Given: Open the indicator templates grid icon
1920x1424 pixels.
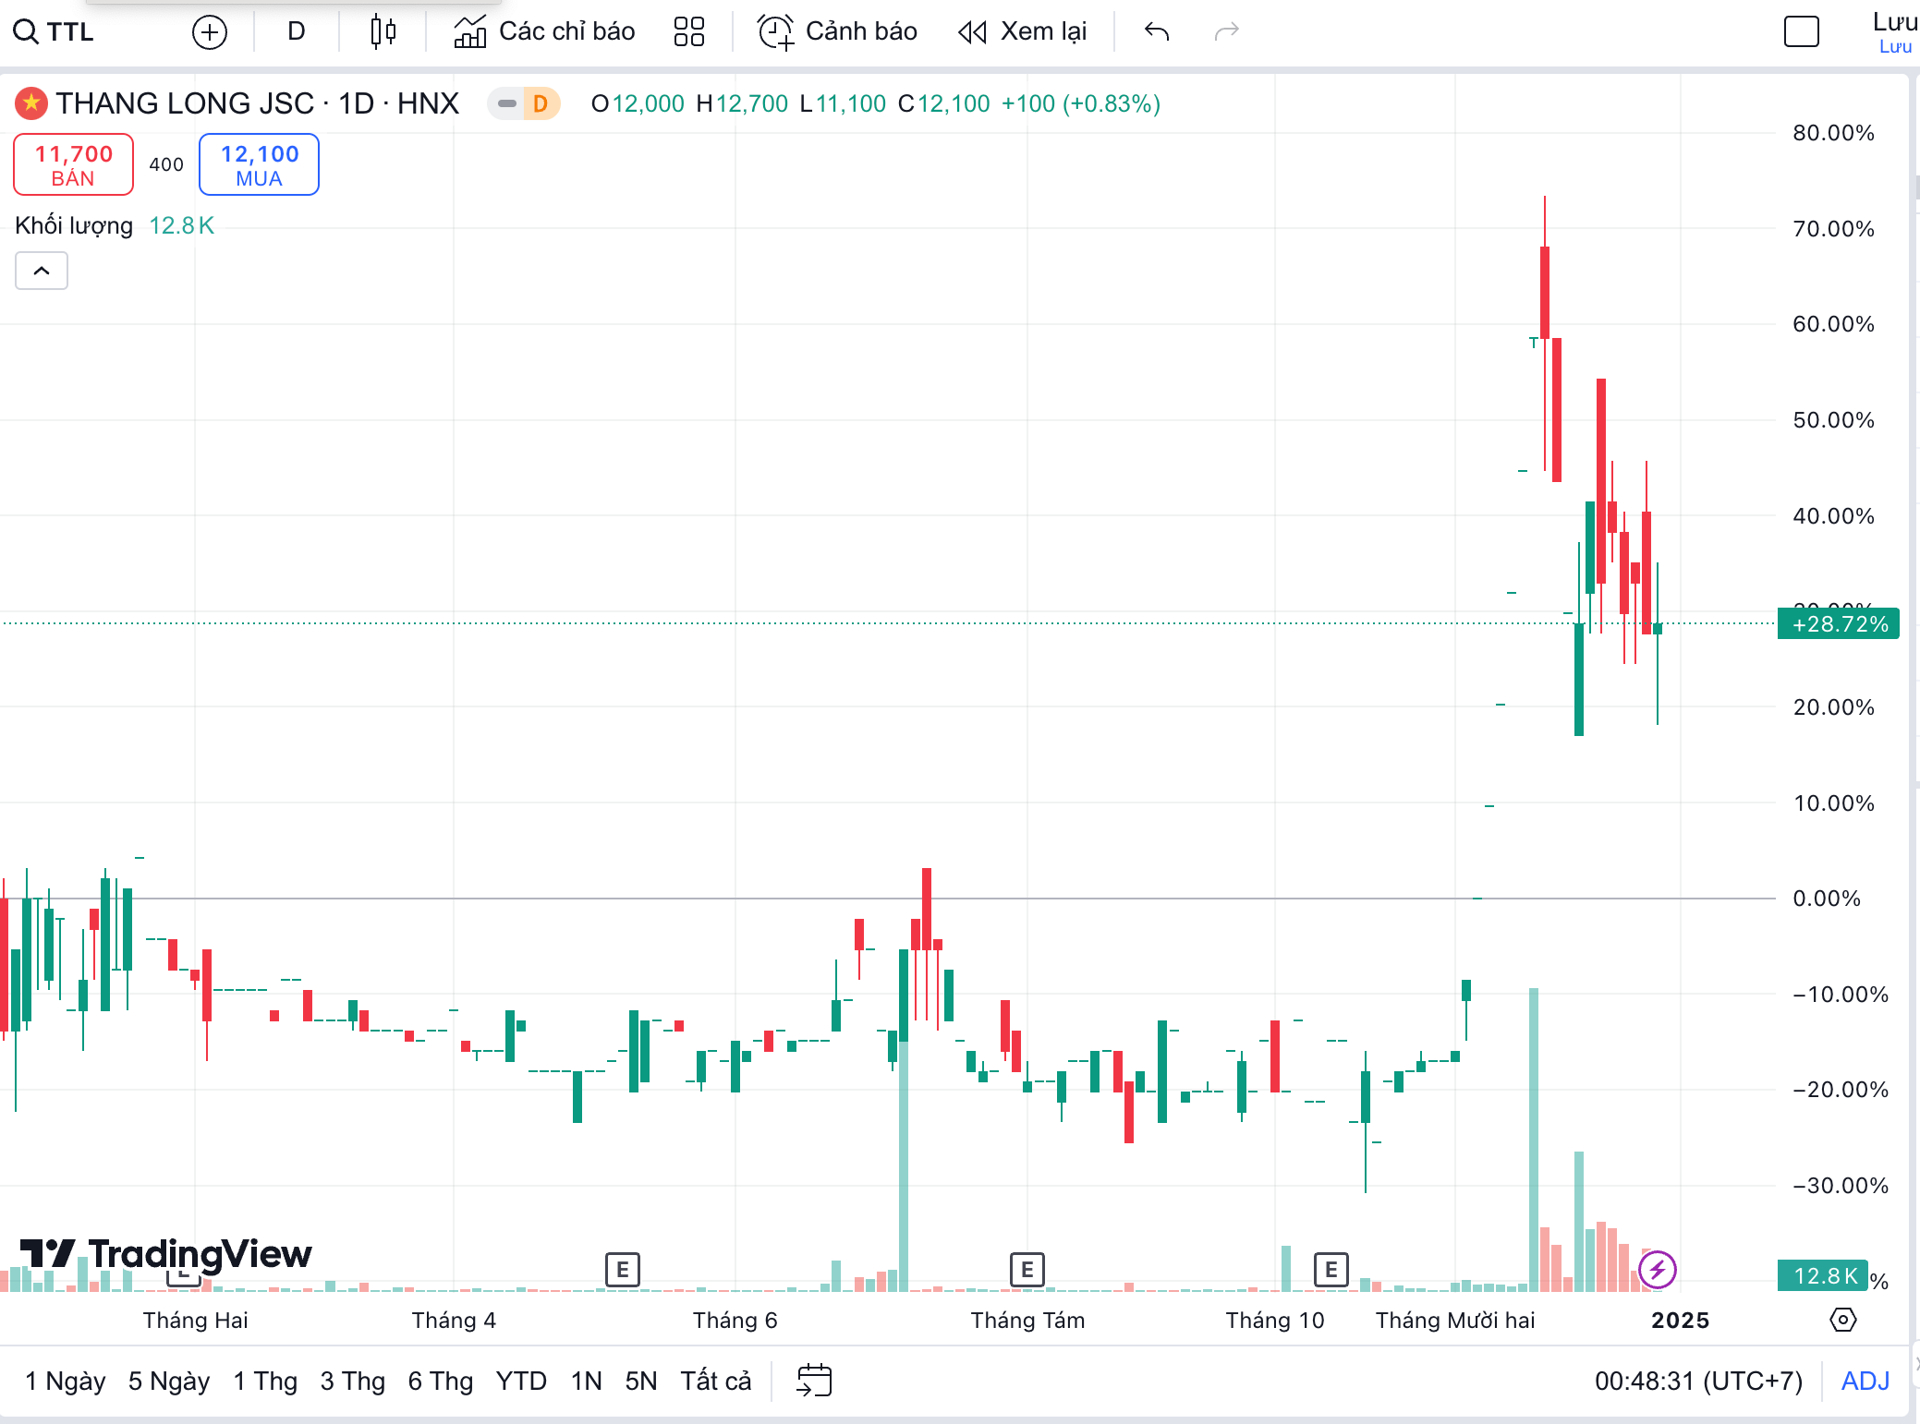Looking at the screenshot, I should [x=689, y=32].
